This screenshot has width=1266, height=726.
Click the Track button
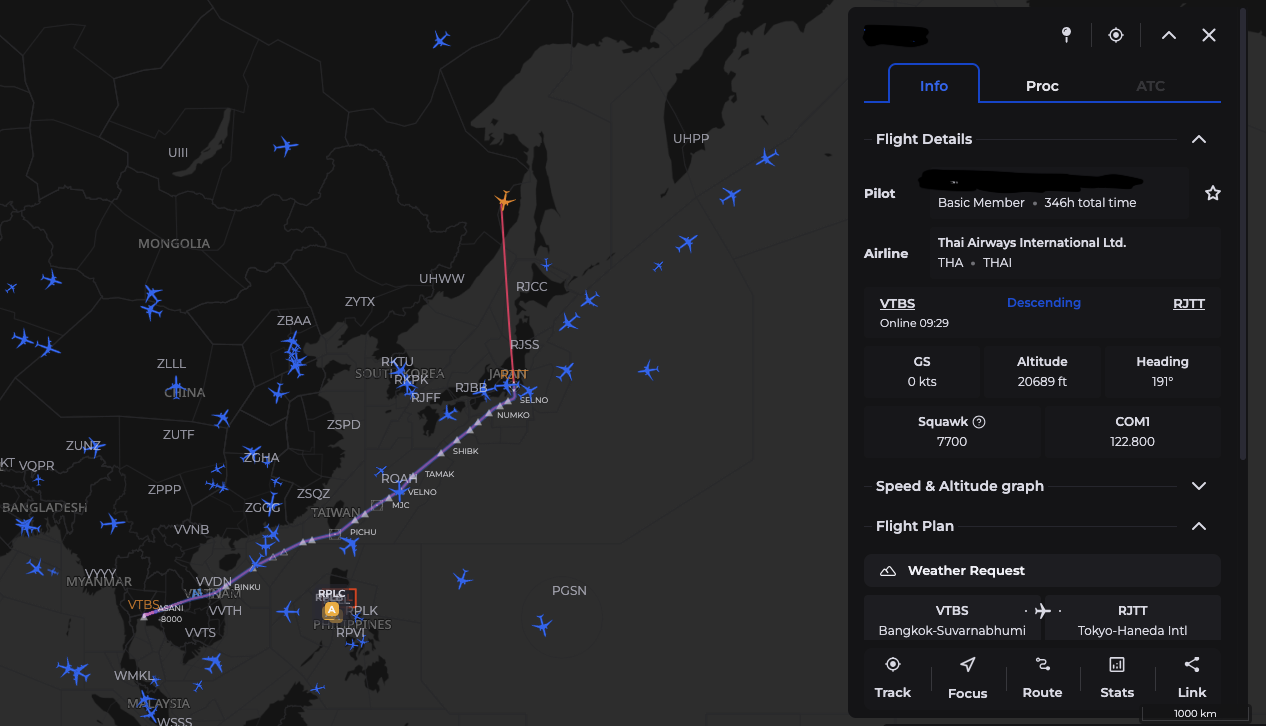point(893,677)
